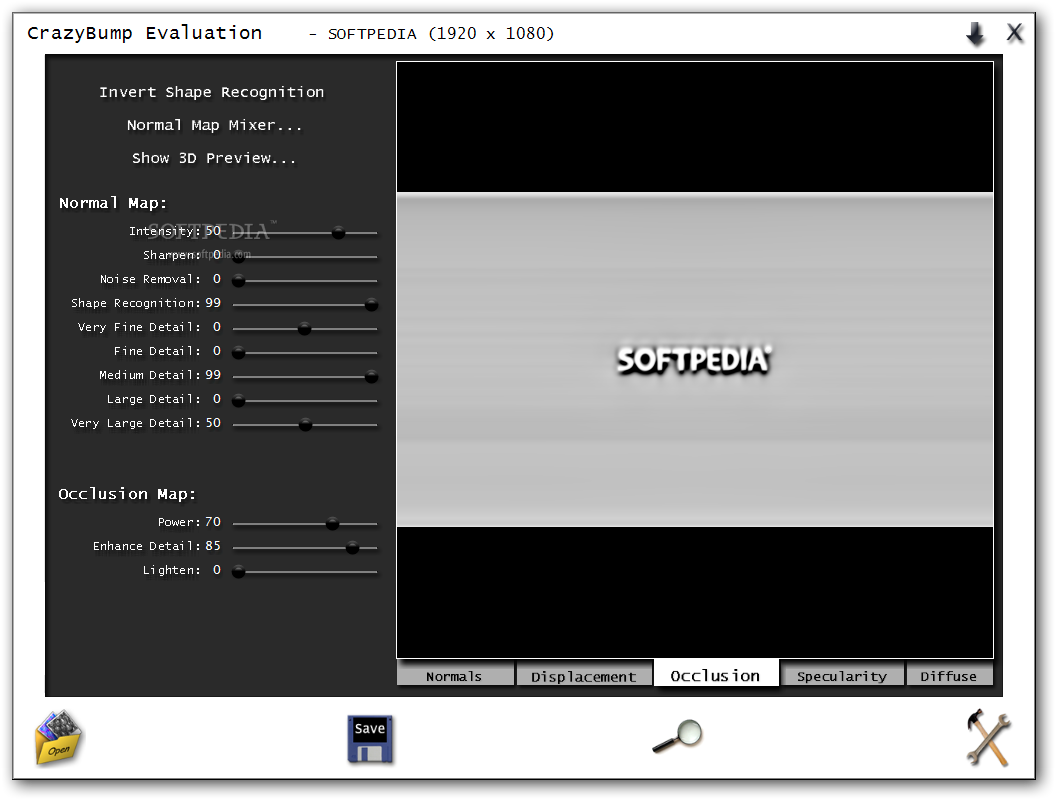Select the Occlusion tab

pyautogui.click(x=716, y=674)
